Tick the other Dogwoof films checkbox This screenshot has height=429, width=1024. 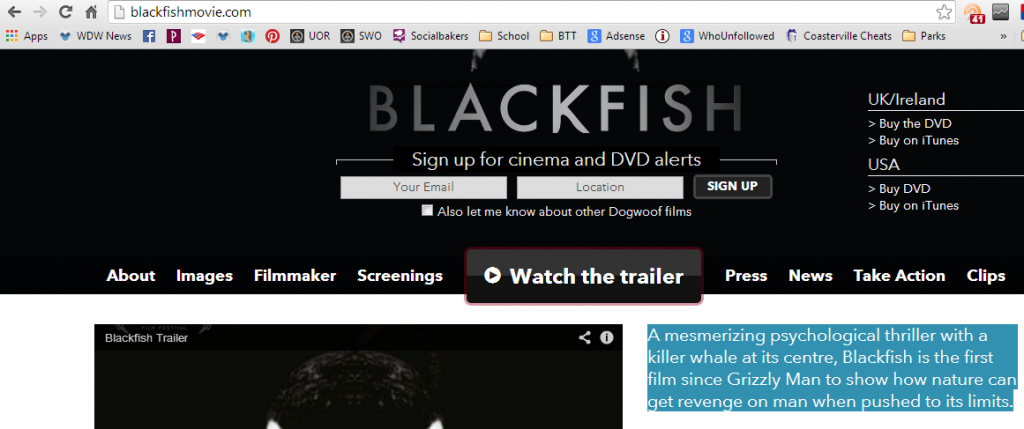point(427,210)
